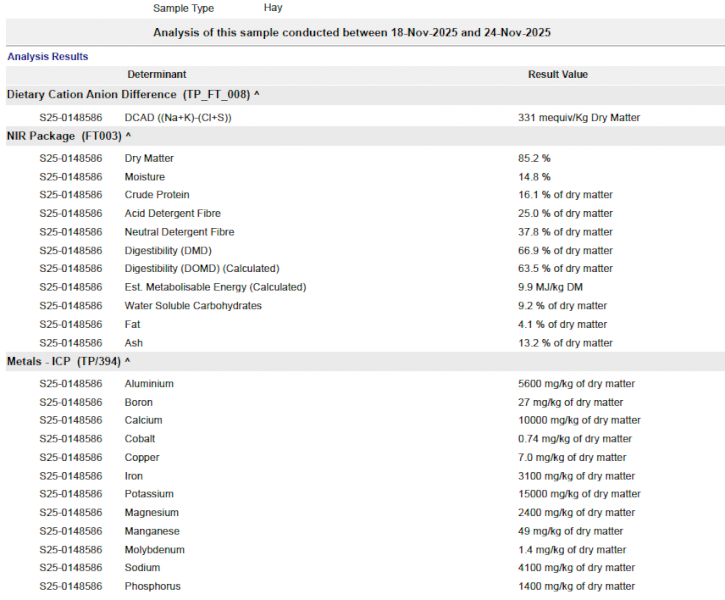Click the Hay sample type value
Viewport: 725px width, 600px height.
coord(273,8)
